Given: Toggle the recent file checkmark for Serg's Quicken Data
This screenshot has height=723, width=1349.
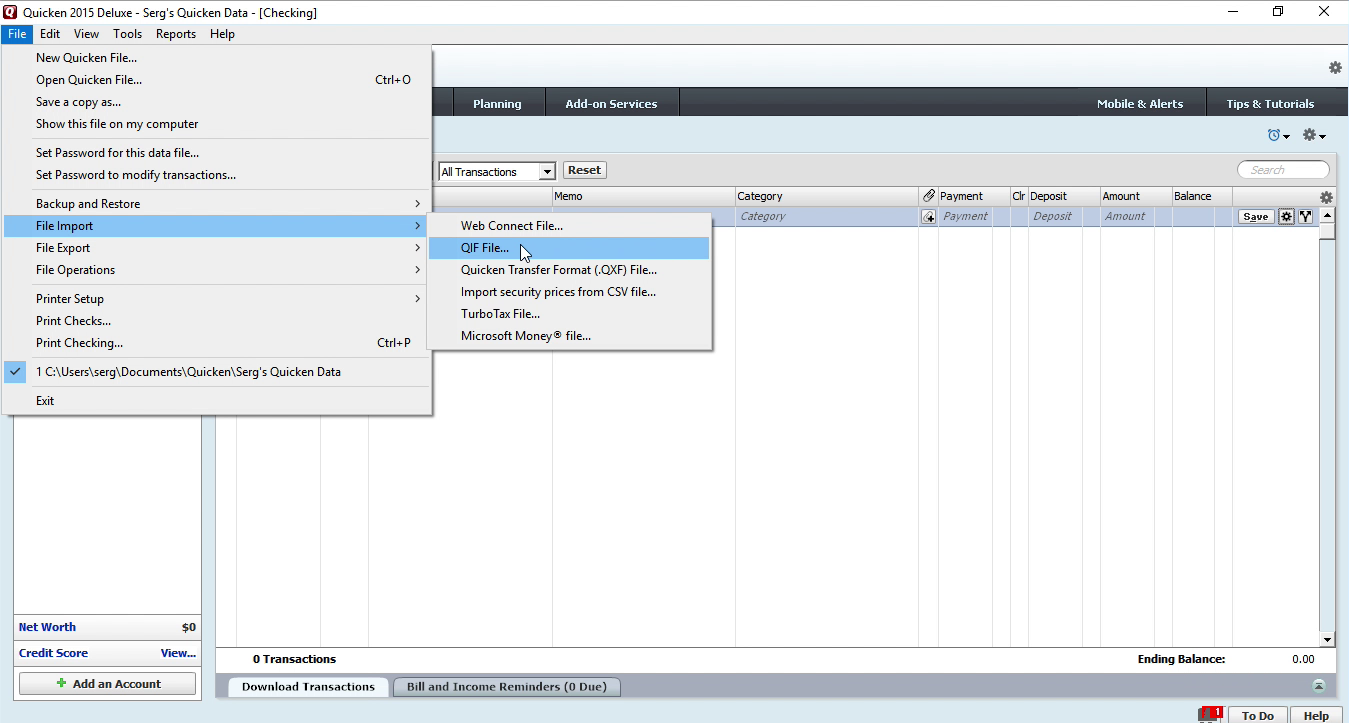Looking at the screenshot, I should click(15, 372).
